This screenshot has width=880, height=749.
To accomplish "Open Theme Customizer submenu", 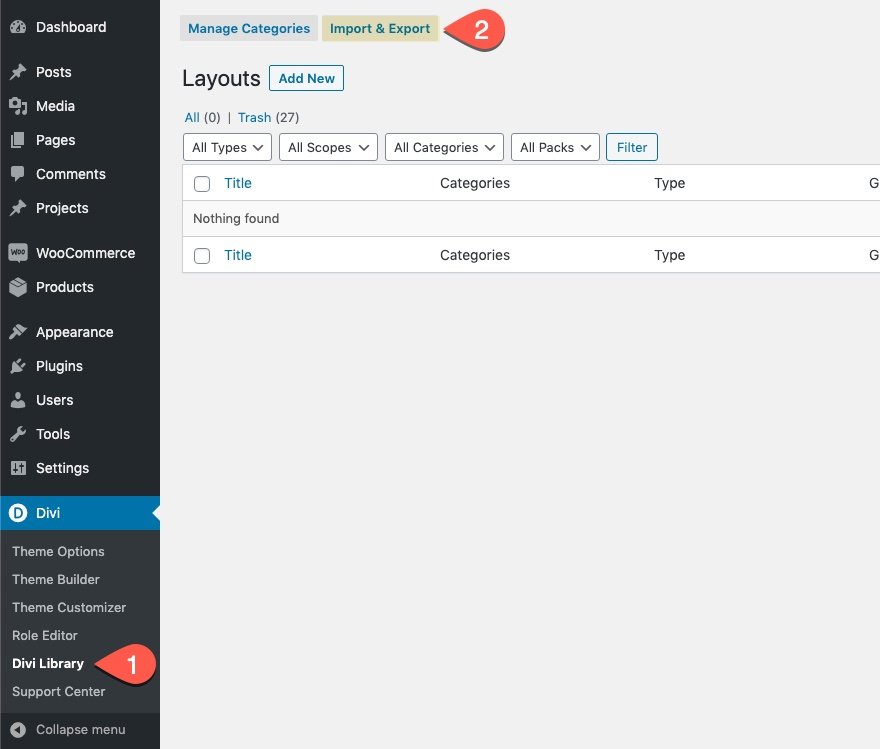I will [69, 608].
